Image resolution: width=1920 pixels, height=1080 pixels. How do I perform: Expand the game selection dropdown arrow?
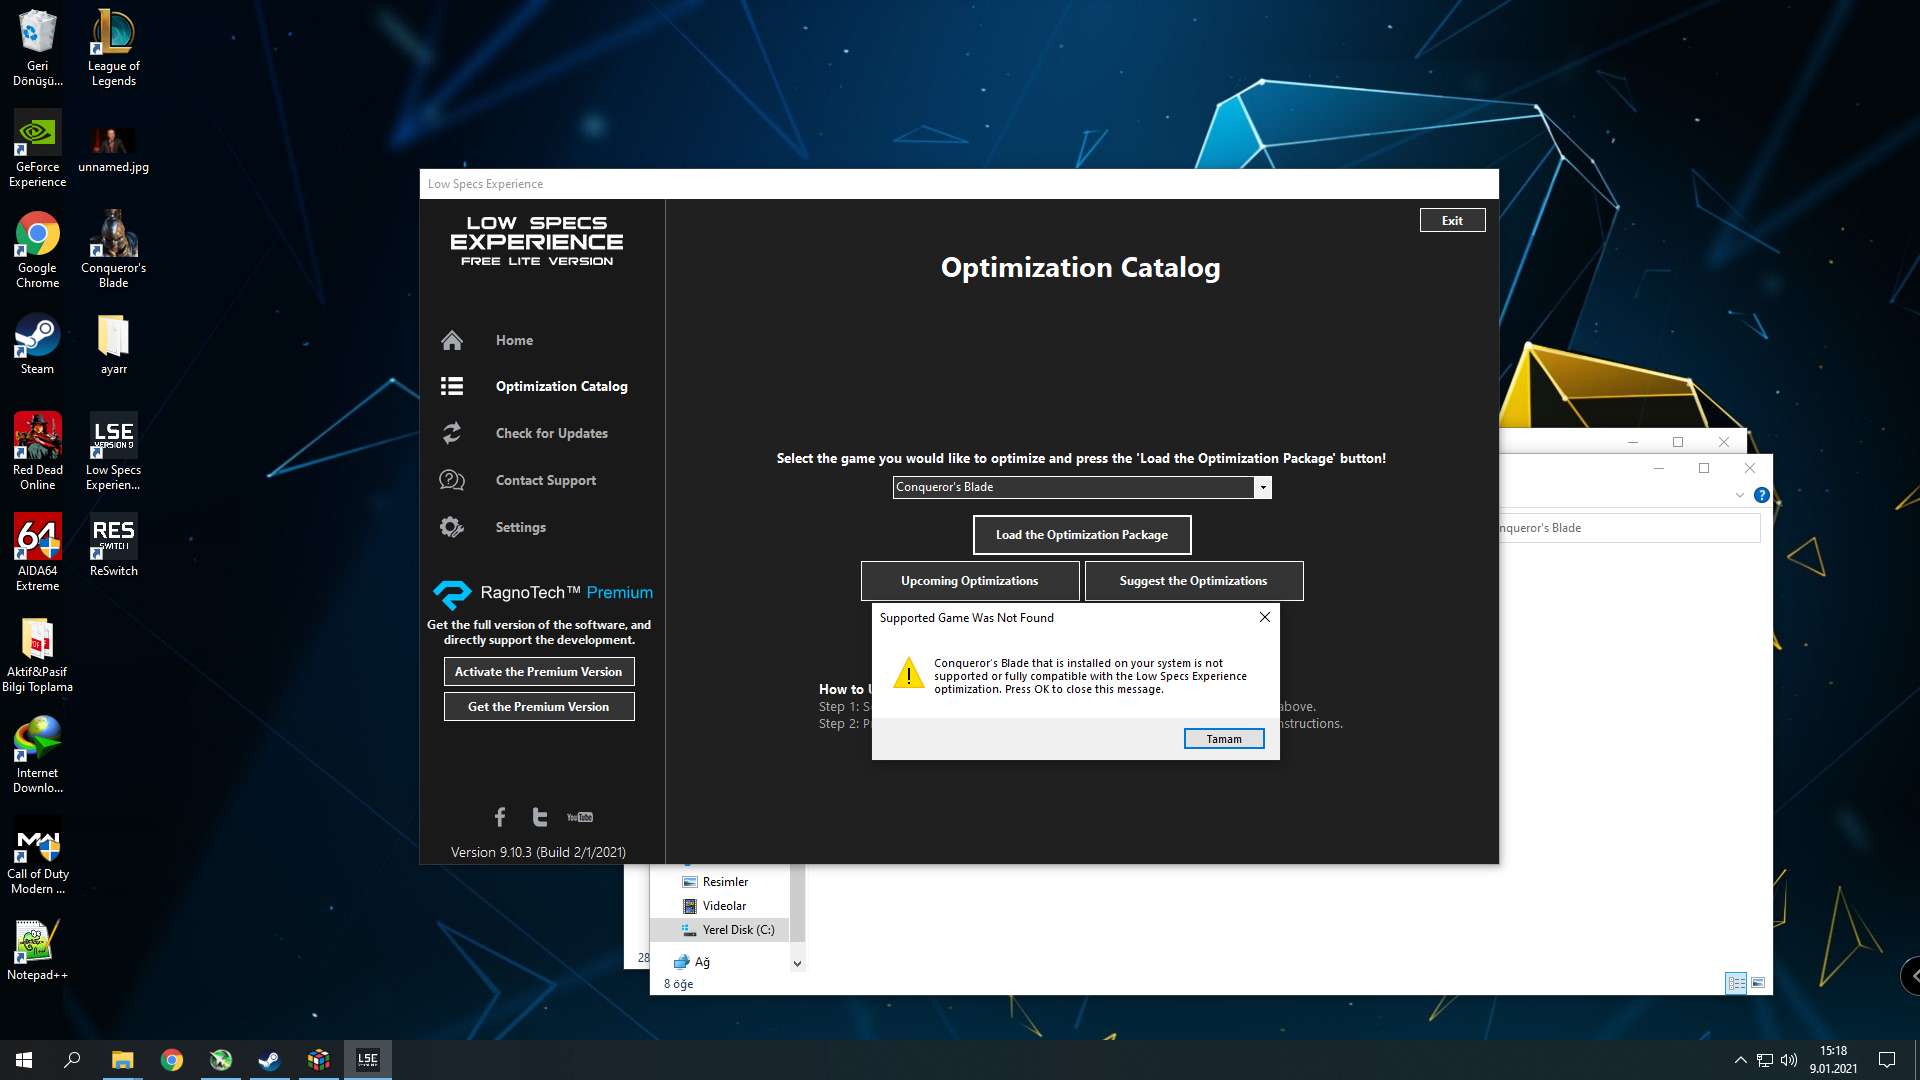tap(1263, 487)
